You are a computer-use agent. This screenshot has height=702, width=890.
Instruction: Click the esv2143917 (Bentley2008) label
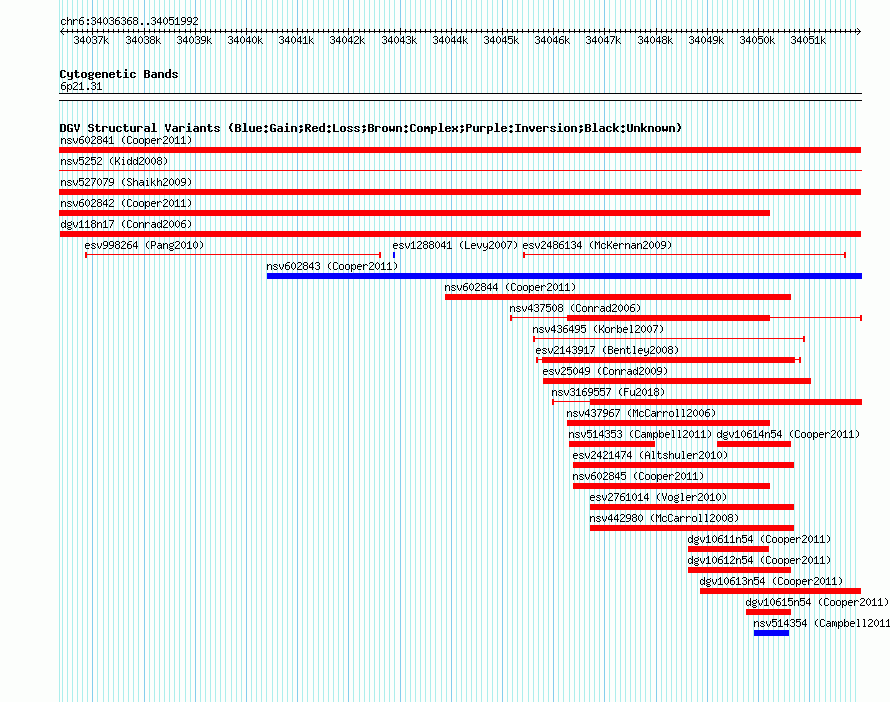607,350
